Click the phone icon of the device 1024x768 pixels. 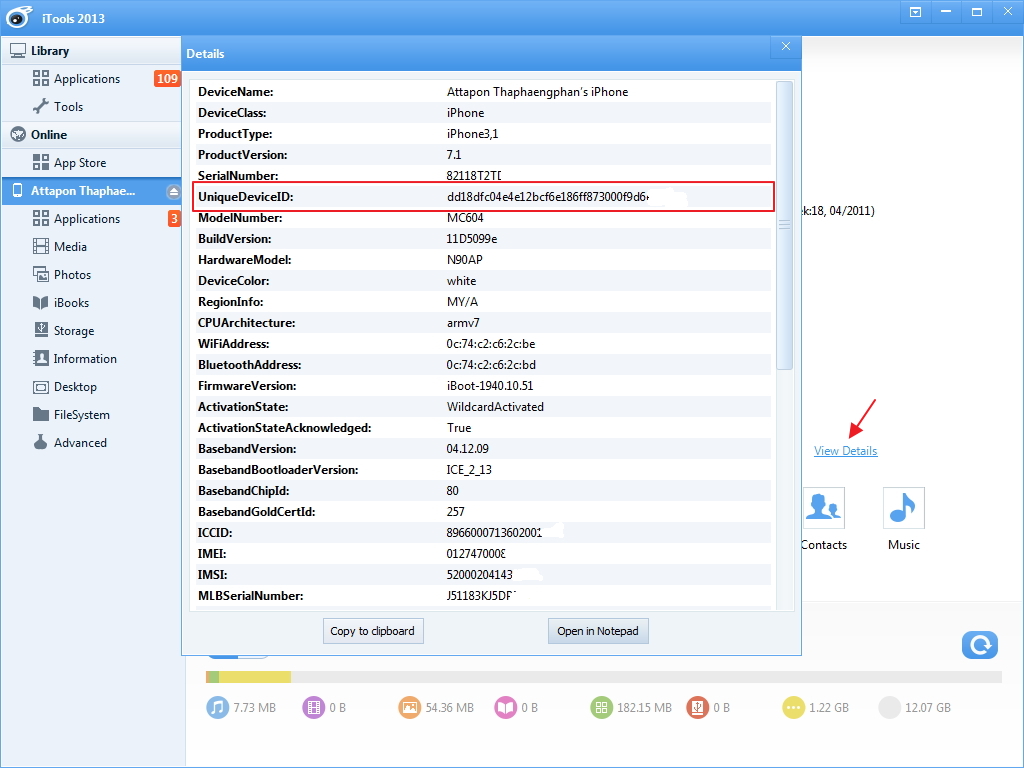[x=18, y=191]
